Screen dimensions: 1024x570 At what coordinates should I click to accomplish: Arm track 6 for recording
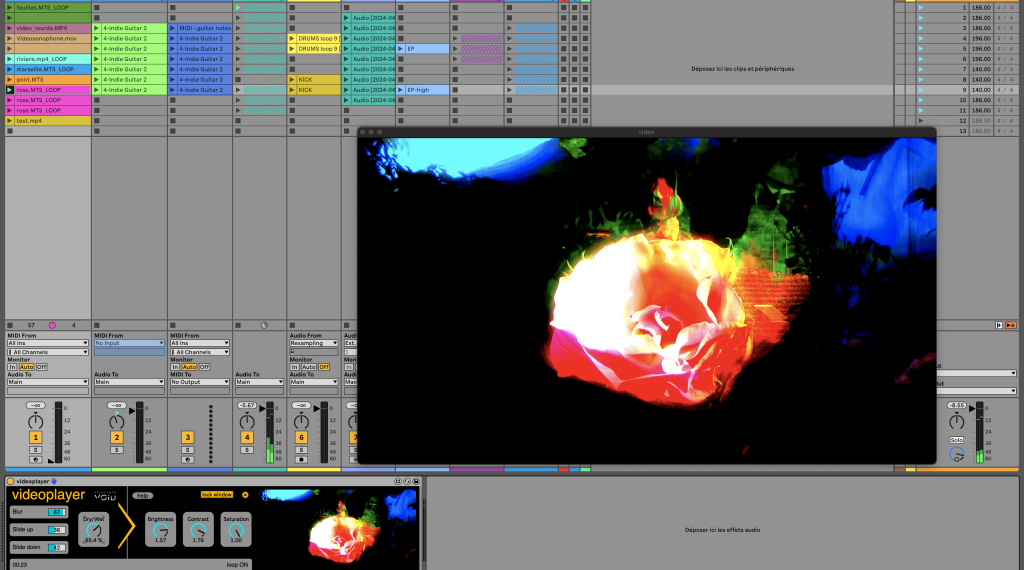(301, 460)
